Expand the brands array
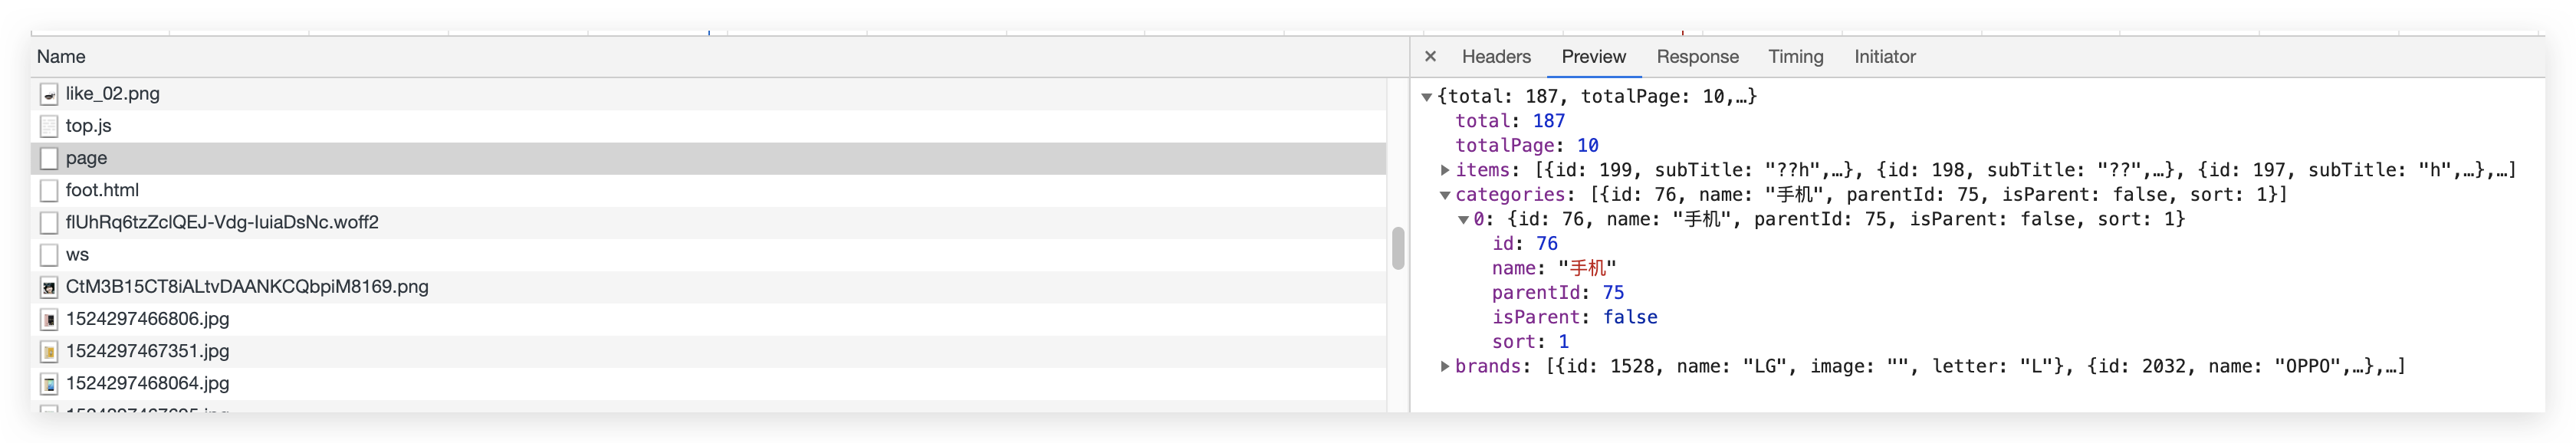 coord(1445,366)
